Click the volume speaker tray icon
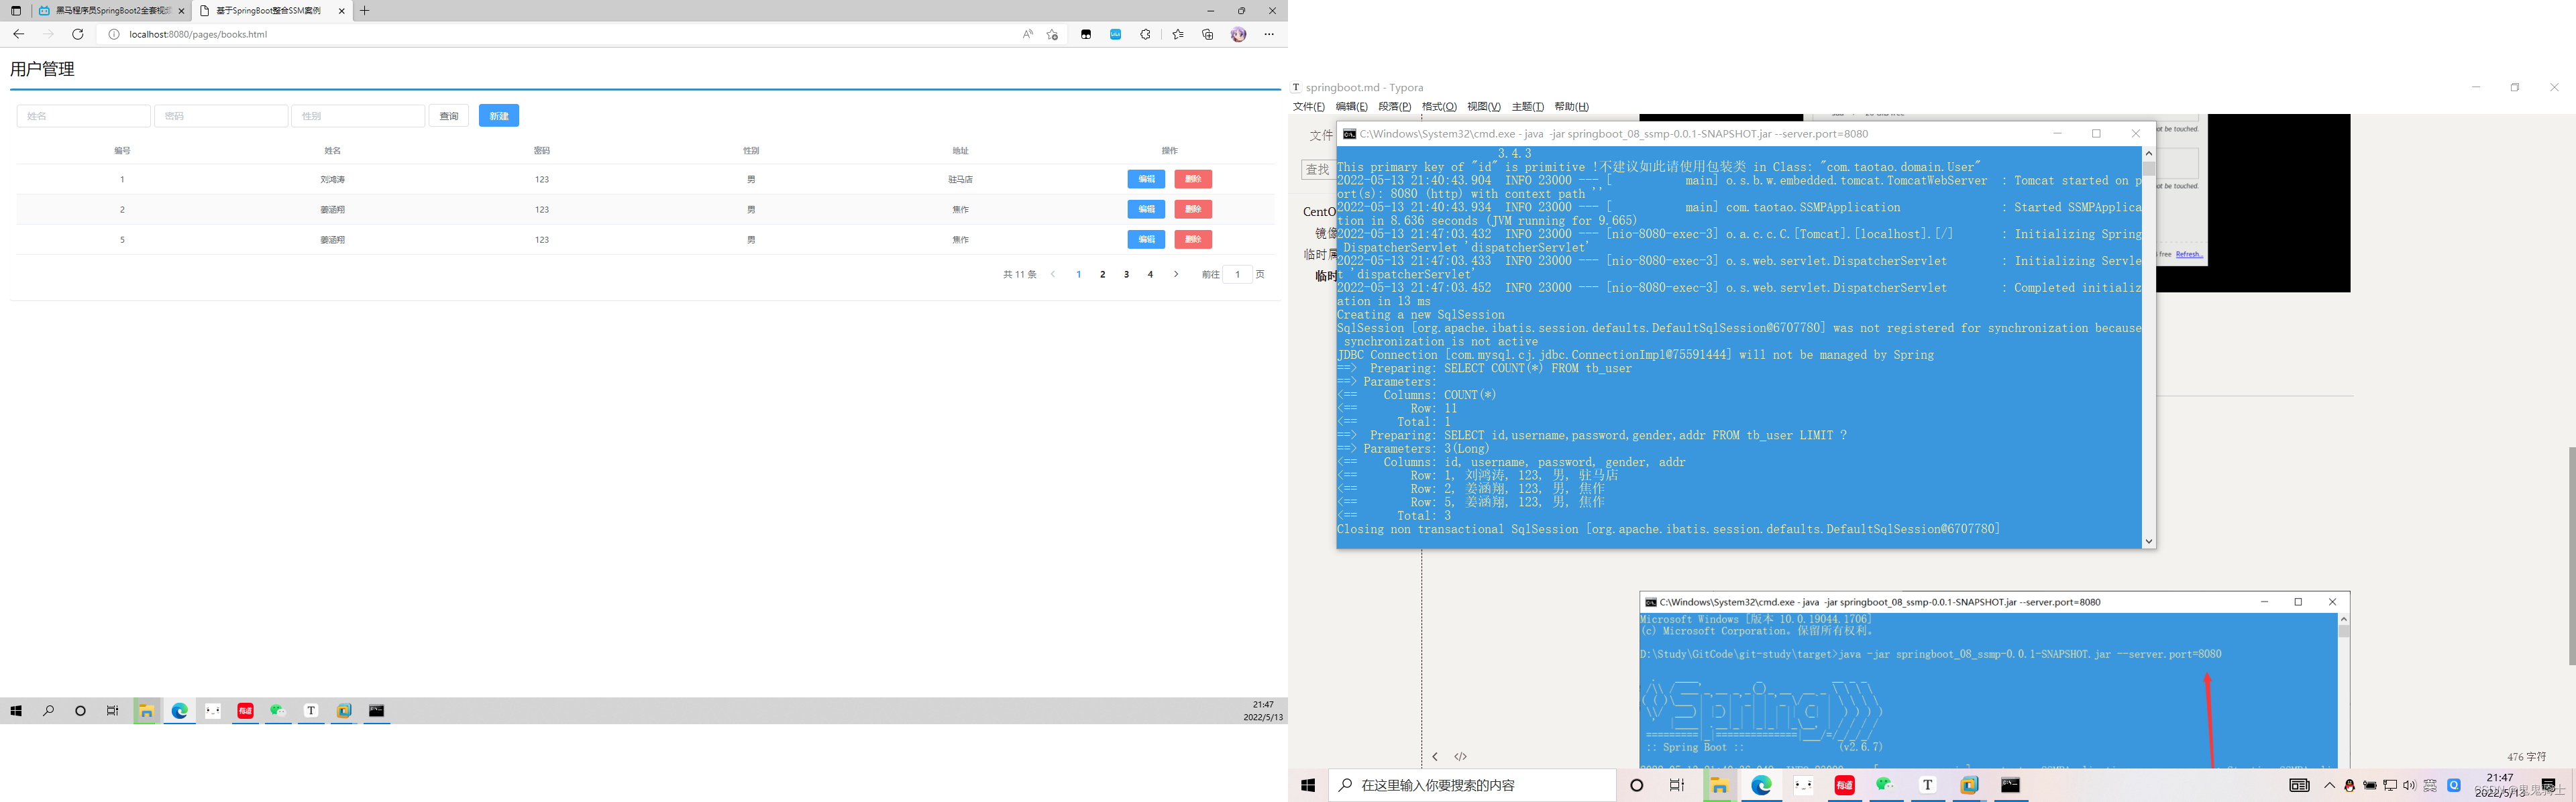This screenshot has height=802, width=2576. tap(2409, 786)
